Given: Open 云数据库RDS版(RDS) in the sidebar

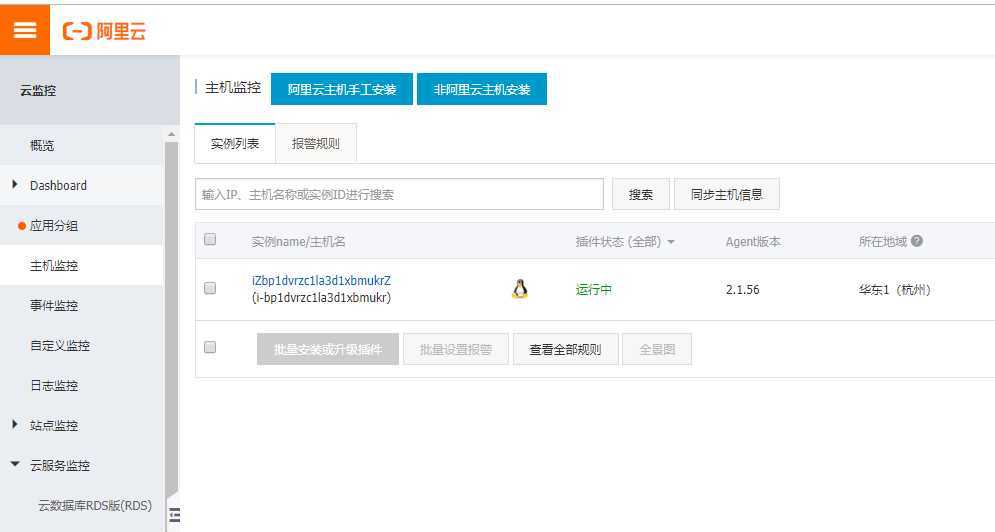Looking at the screenshot, I should [95, 505].
